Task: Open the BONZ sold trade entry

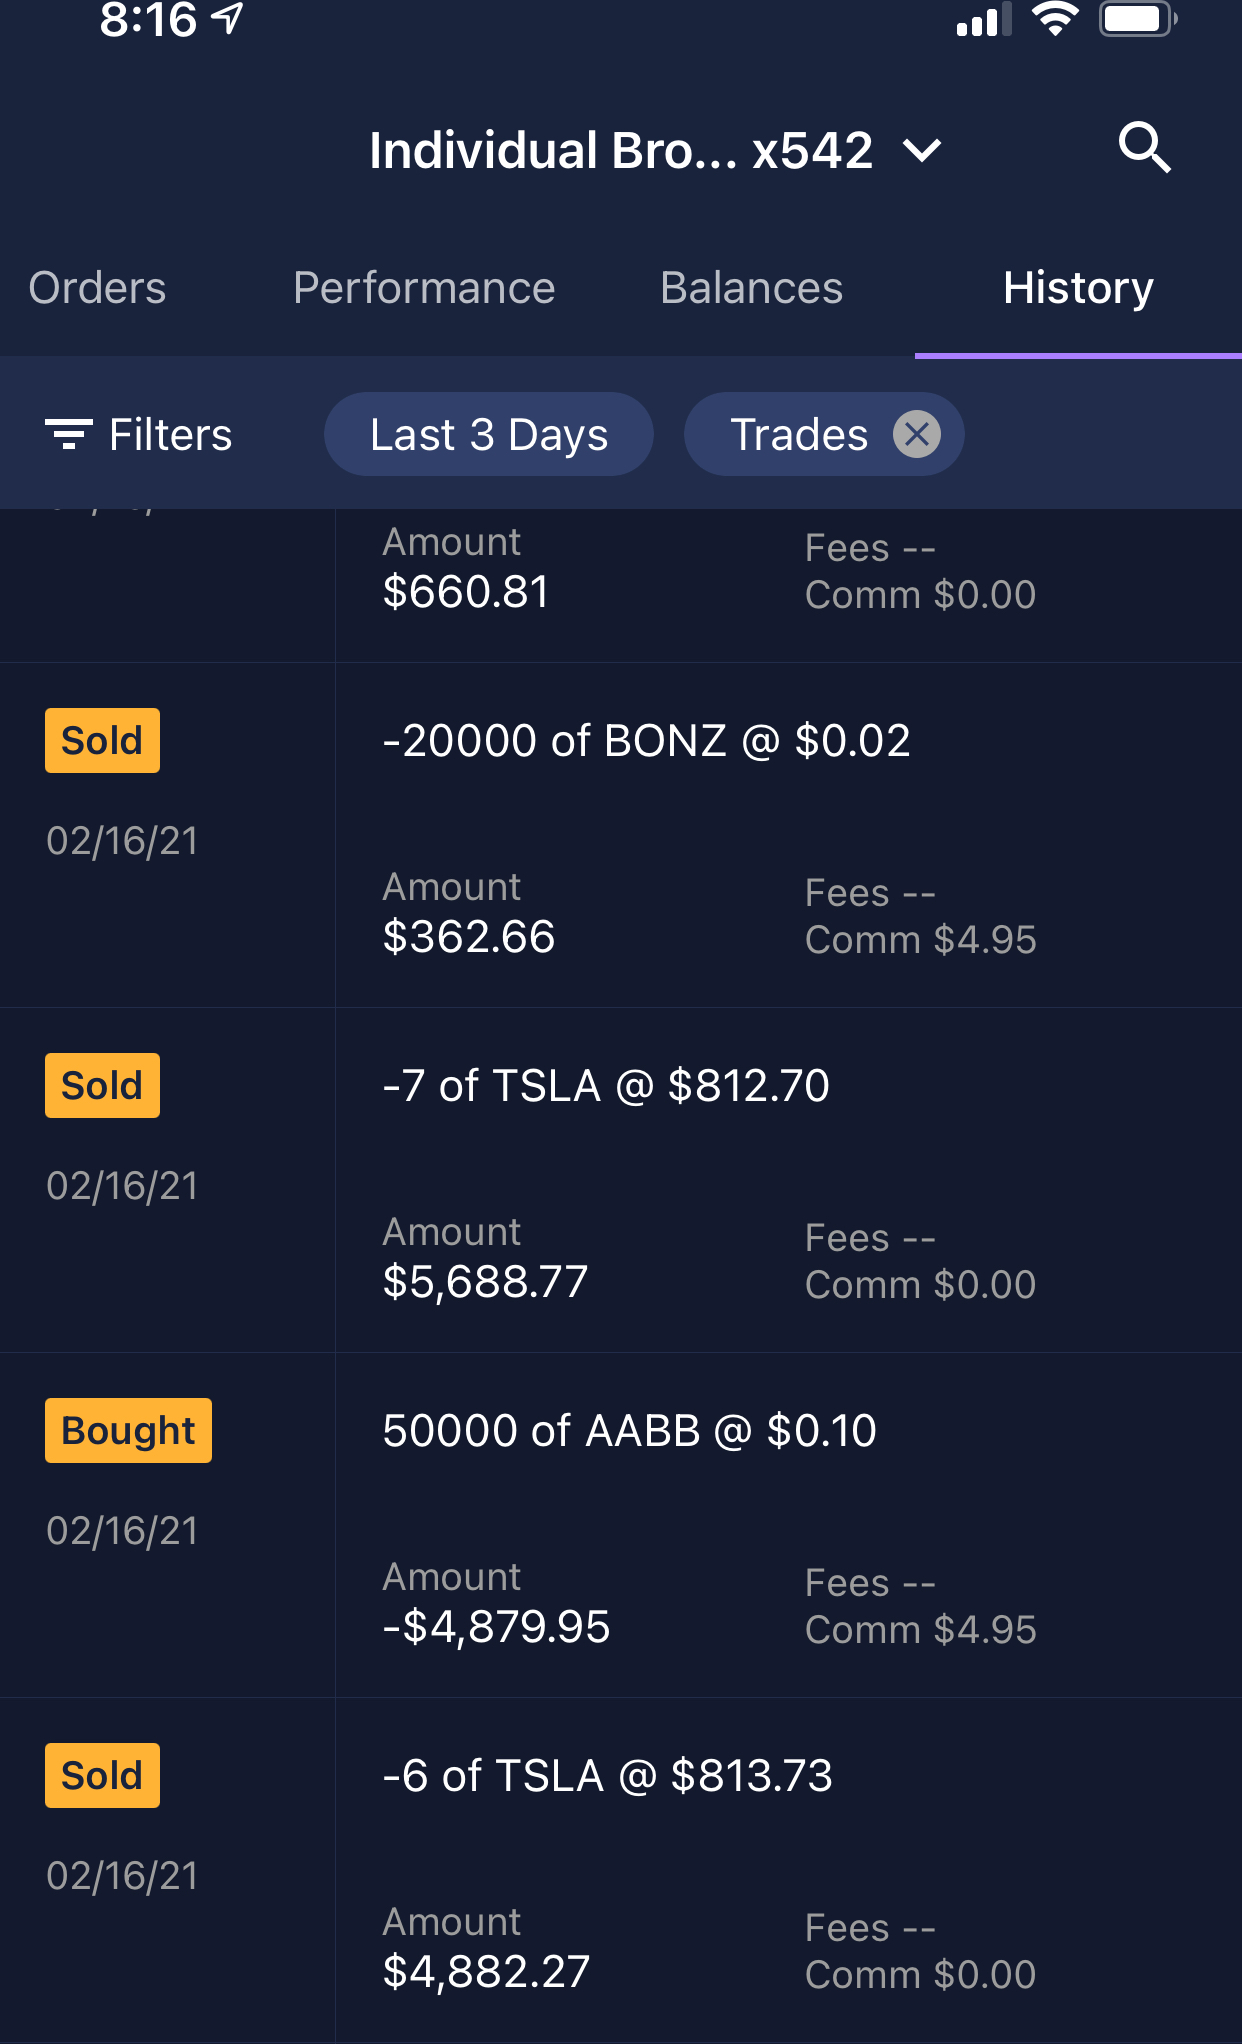Action: 646,741
